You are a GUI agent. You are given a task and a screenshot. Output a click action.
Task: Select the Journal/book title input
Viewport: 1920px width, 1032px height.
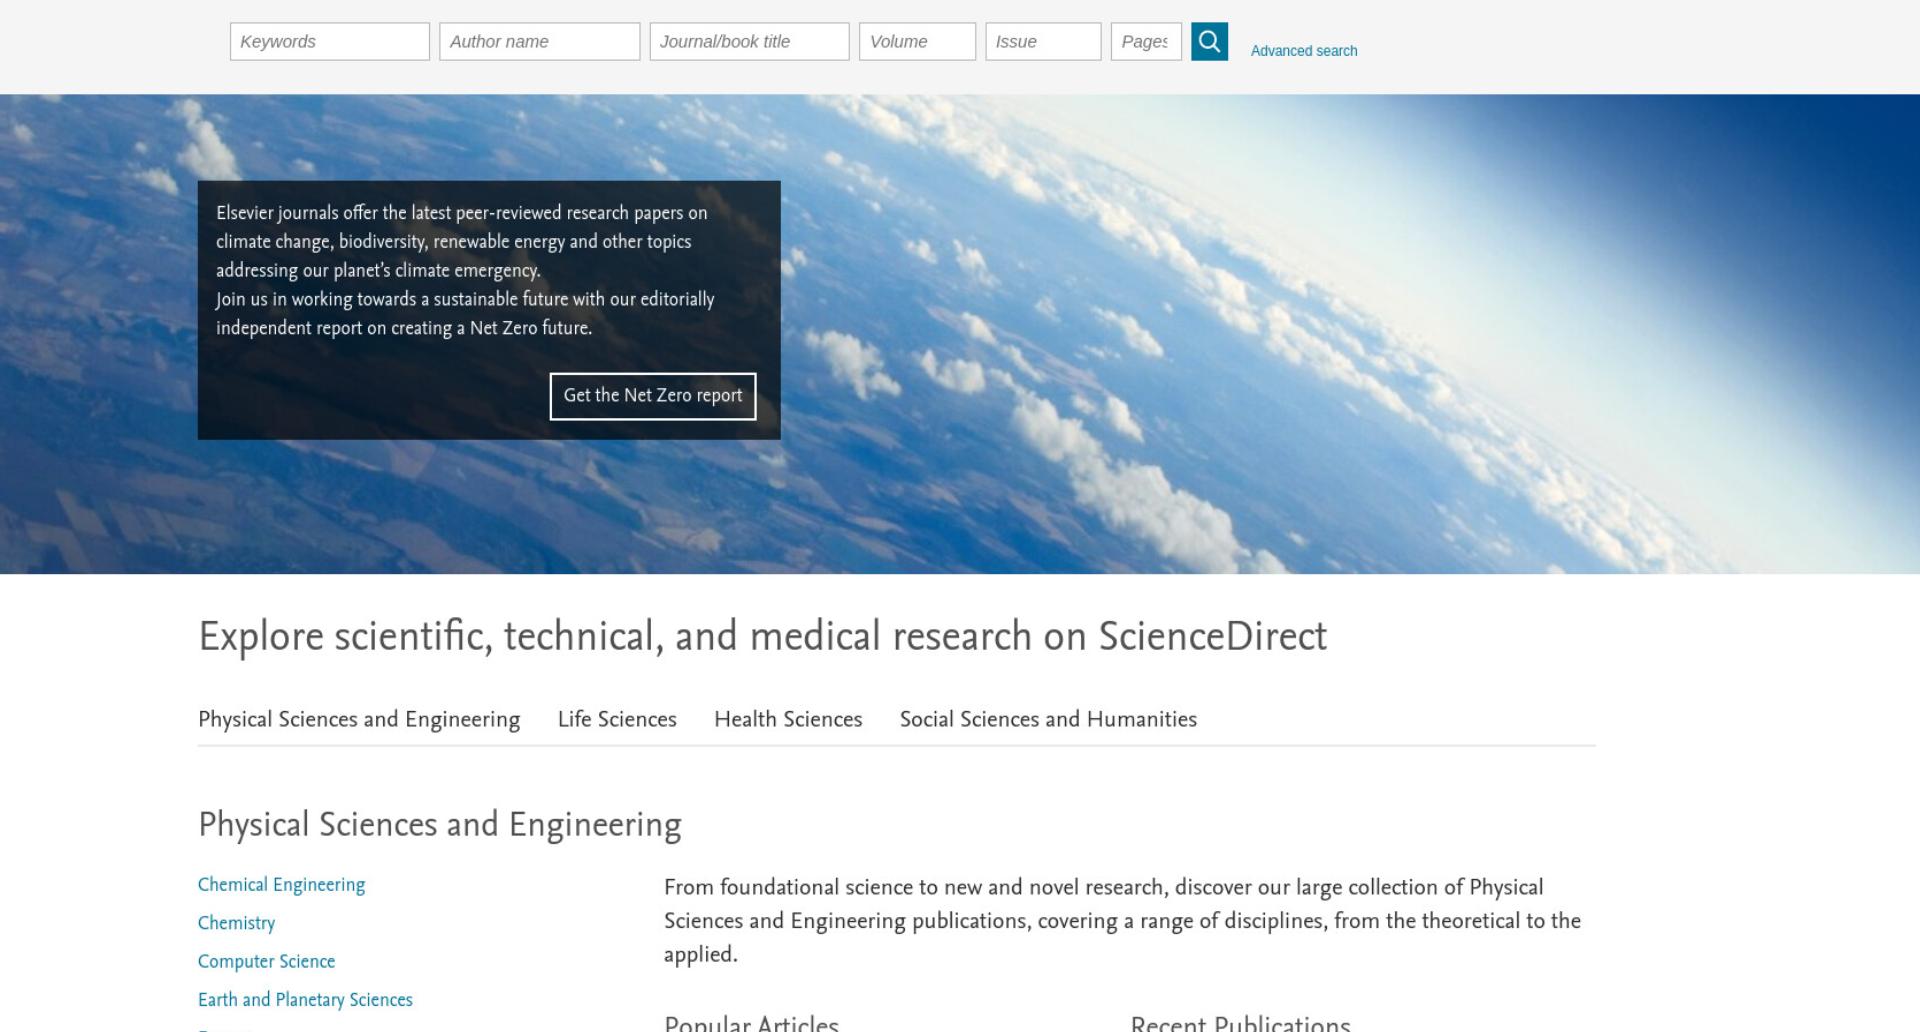(x=750, y=42)
